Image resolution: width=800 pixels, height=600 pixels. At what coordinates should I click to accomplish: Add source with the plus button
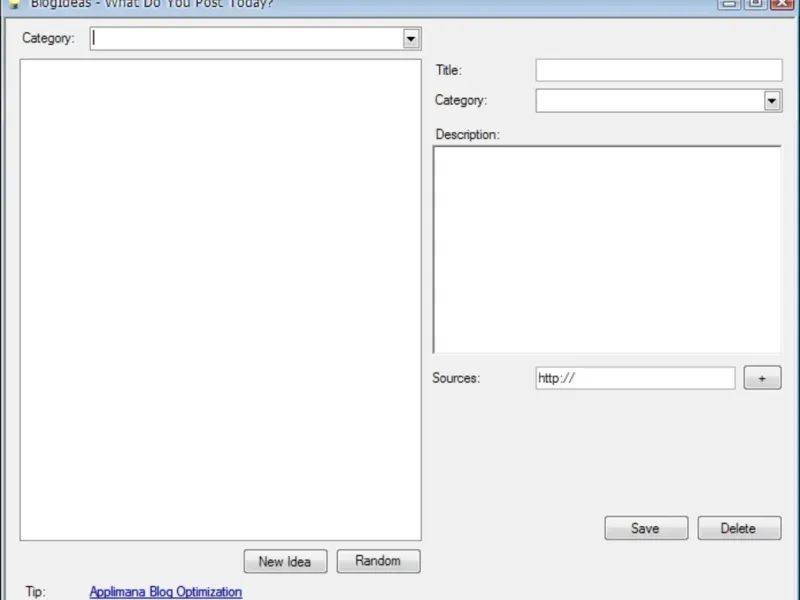[762, 378]
